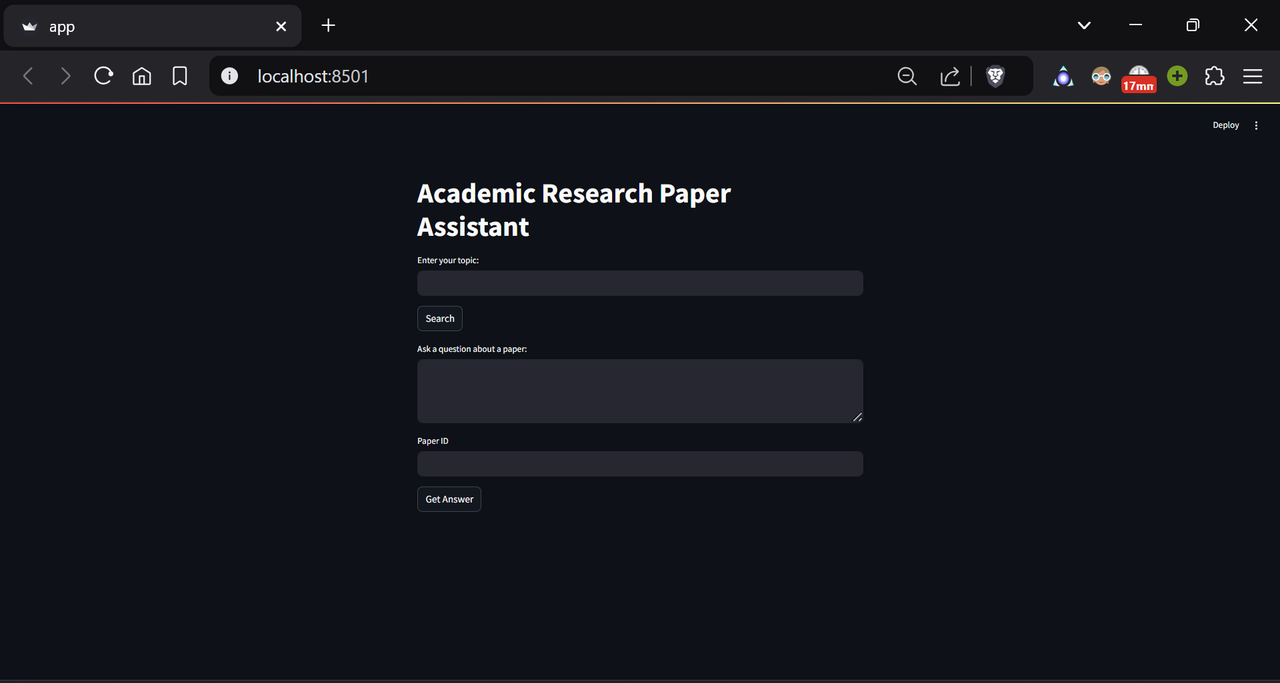Open the extensions puzzle menu
Viewport: 1280px width, 683px height.
1215,76
